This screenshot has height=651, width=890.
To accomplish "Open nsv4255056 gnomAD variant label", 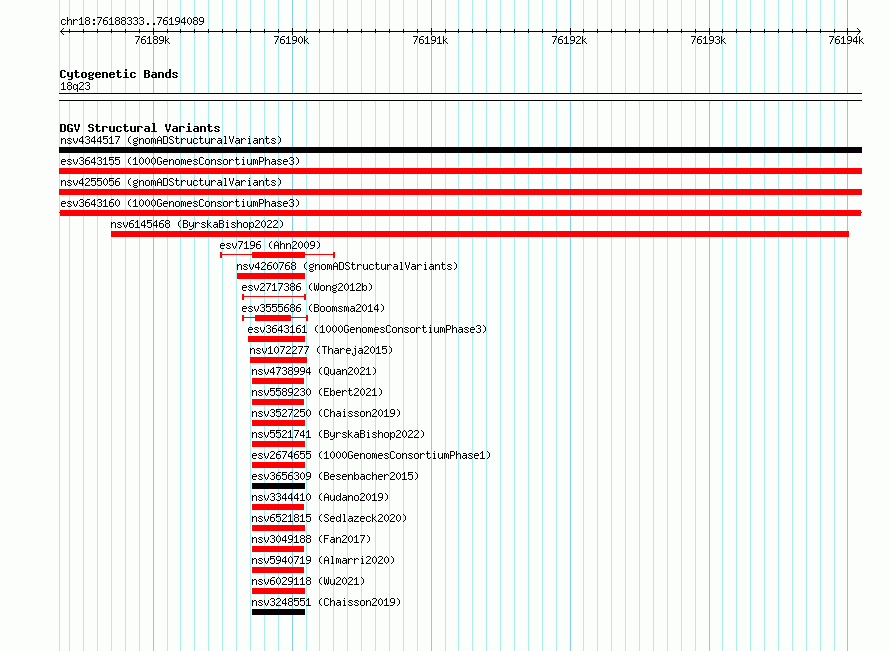I will click(x=171, y=182).
